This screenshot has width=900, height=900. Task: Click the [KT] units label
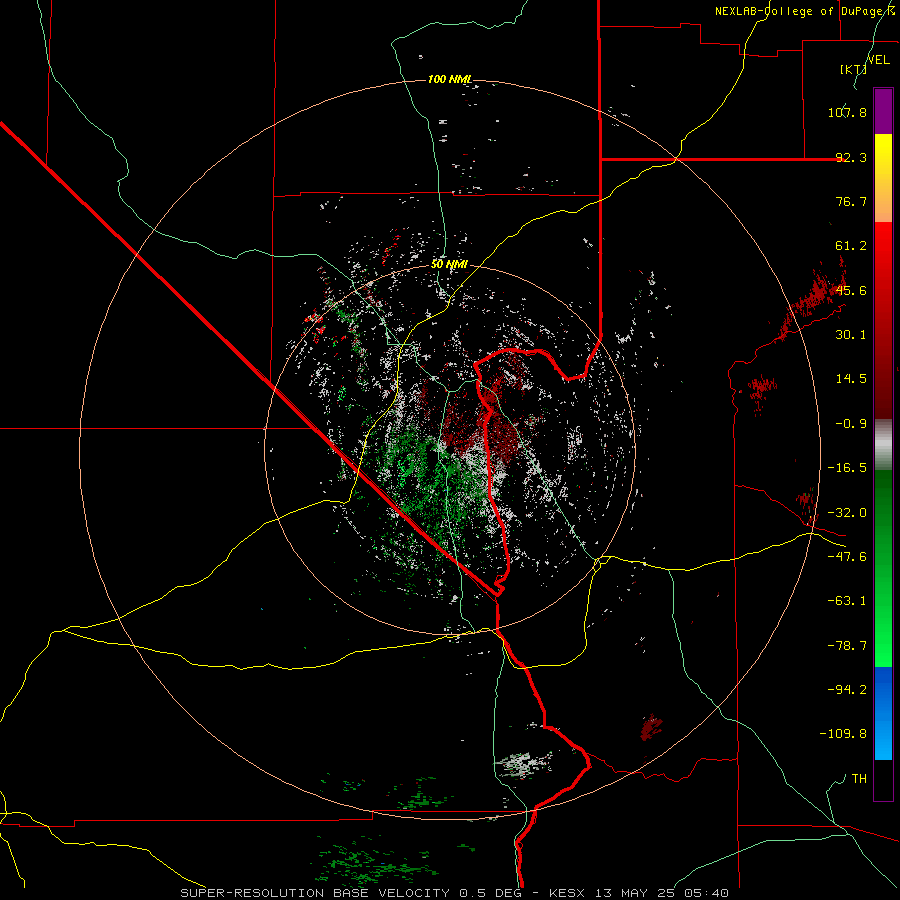click(x=853, y=69)
